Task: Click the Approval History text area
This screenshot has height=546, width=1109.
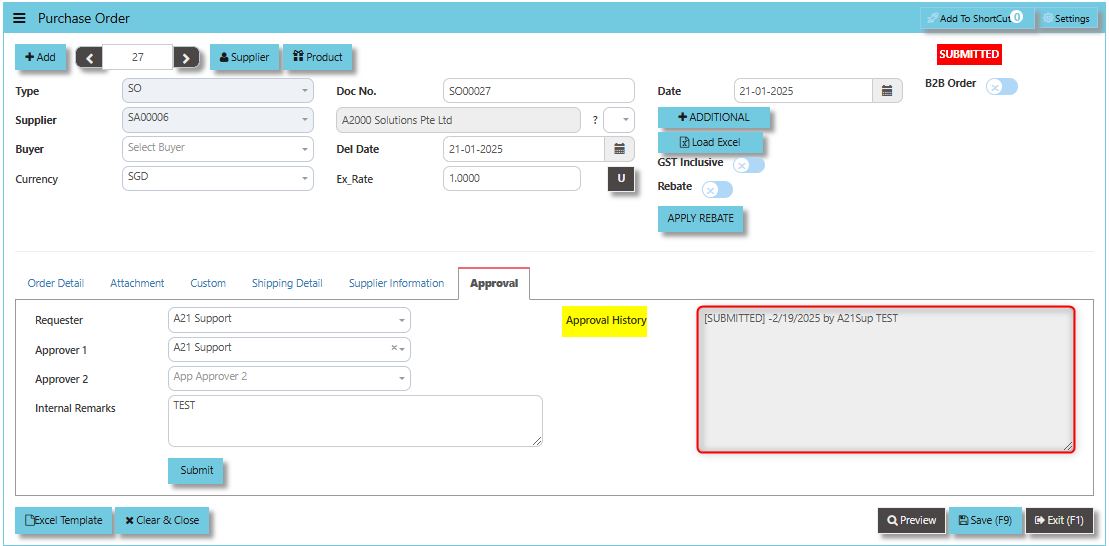Action: pyautogui.click(x=886, y=379)
